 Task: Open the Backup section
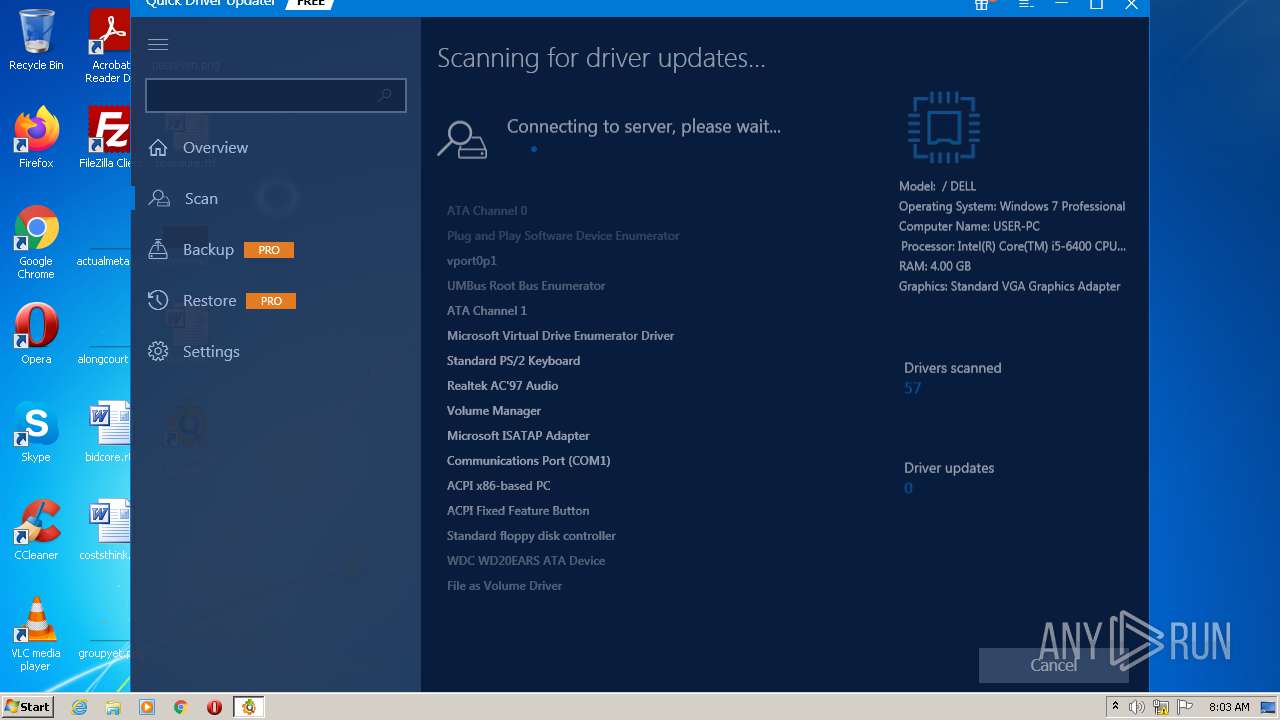[x=208, y=249]
